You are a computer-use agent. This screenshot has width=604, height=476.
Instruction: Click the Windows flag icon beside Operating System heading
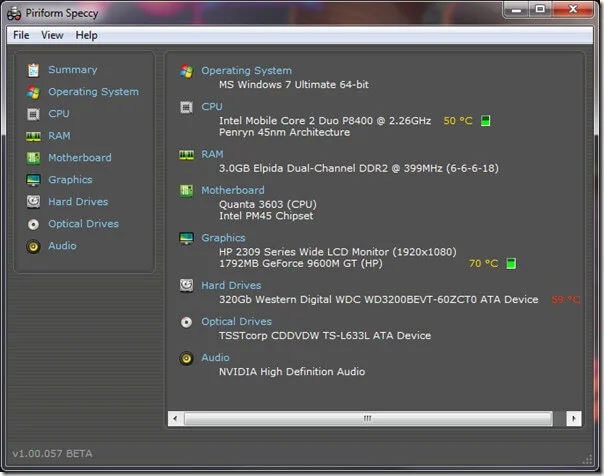pos(186,71)
